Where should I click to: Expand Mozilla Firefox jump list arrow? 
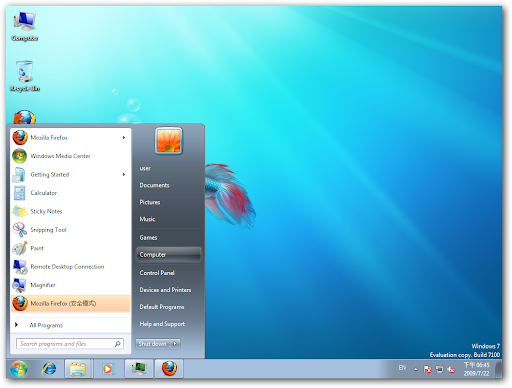click(x=124, y=138)
